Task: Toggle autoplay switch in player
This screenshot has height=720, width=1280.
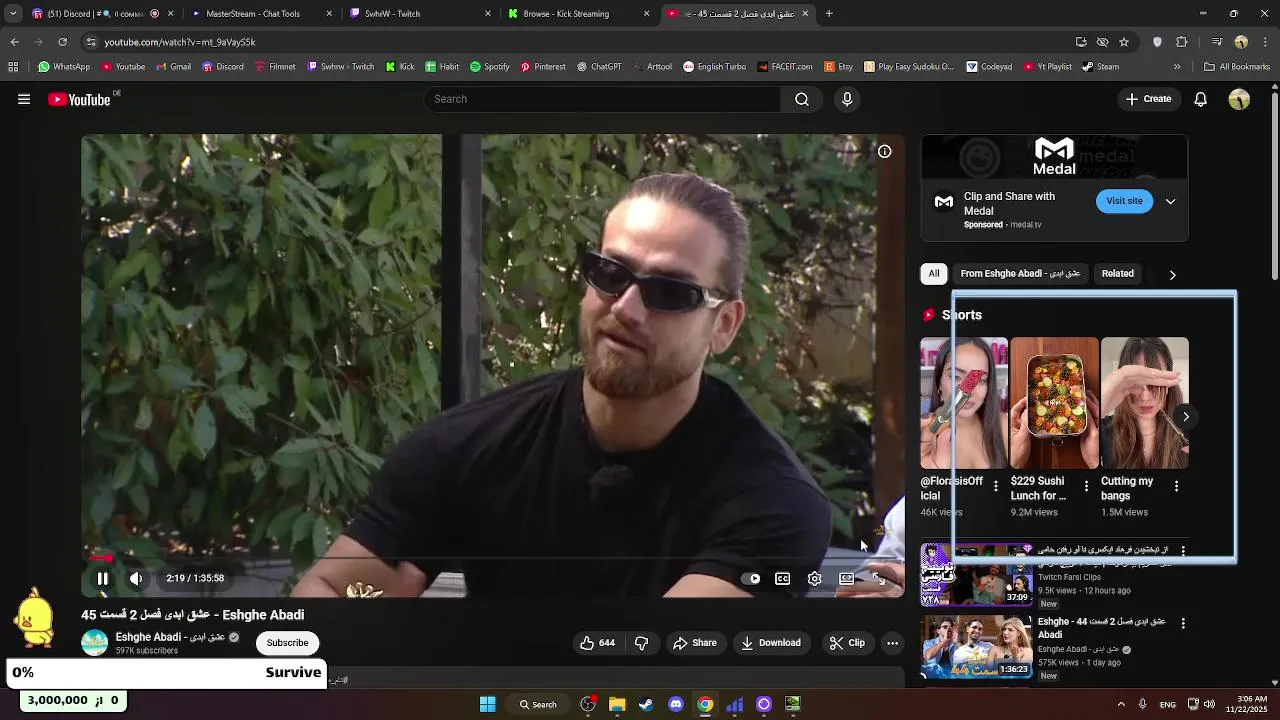Action: click(751, 578)
